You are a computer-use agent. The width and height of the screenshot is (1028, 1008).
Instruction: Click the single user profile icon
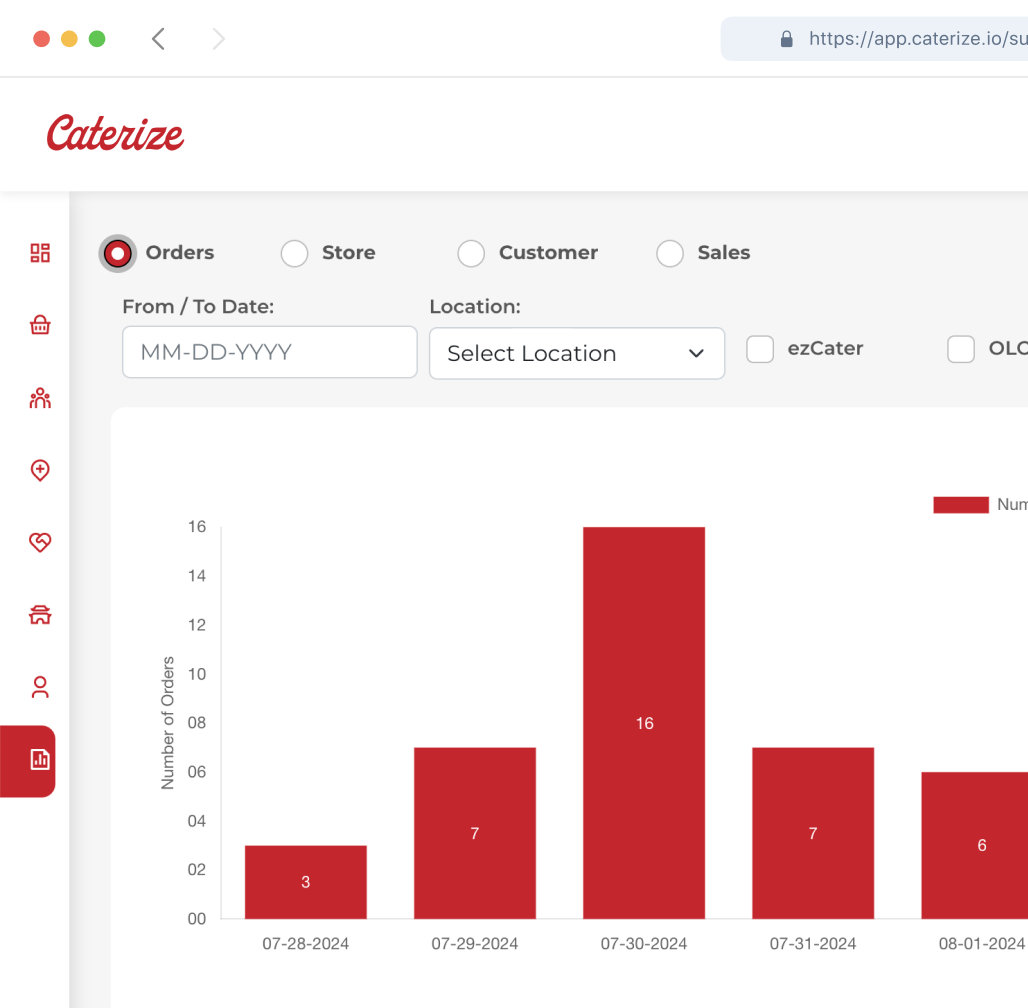[x=40, y=687]
